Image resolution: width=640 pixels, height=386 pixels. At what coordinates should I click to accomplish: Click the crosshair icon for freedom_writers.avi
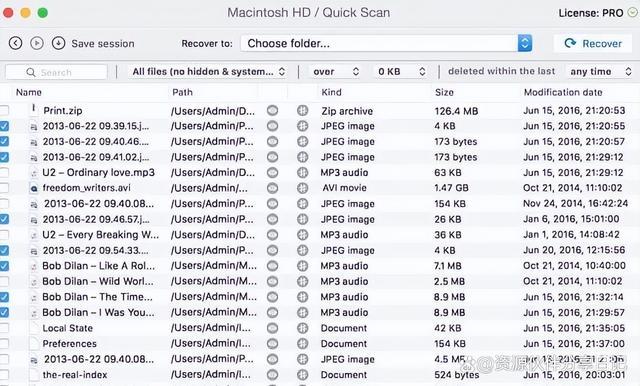click(302, 188)
